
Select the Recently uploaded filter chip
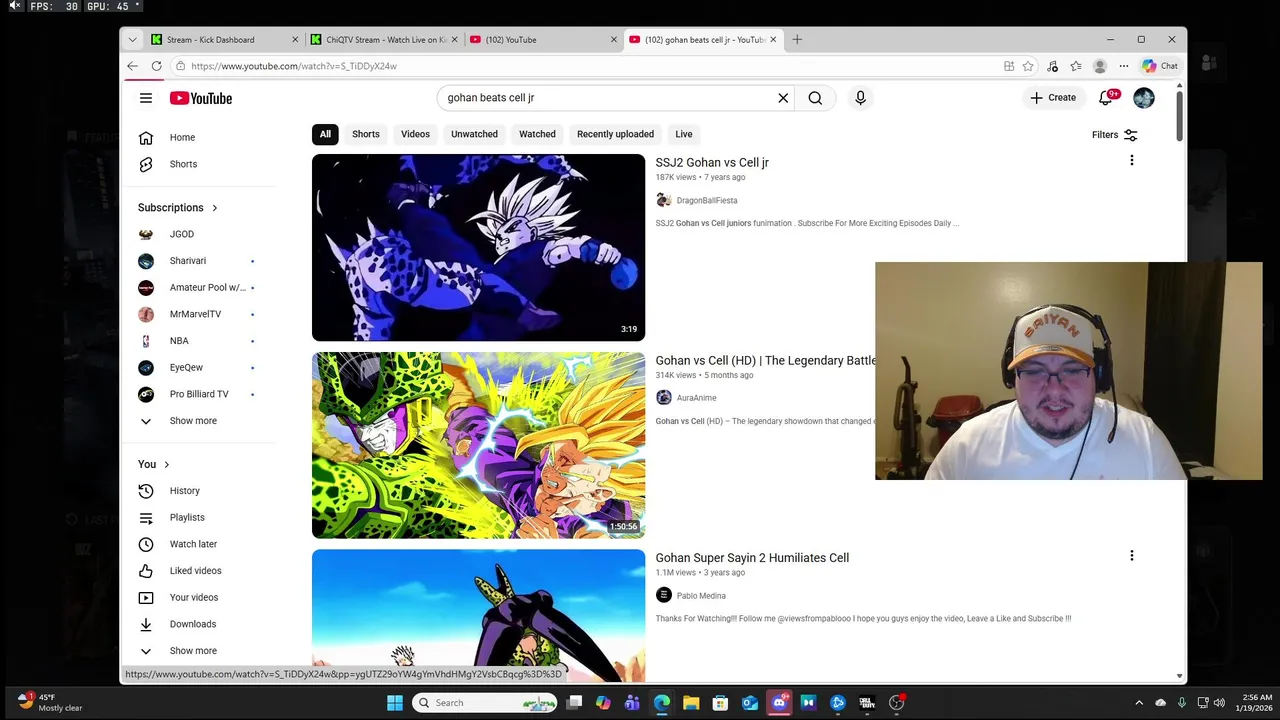(615, 134)
